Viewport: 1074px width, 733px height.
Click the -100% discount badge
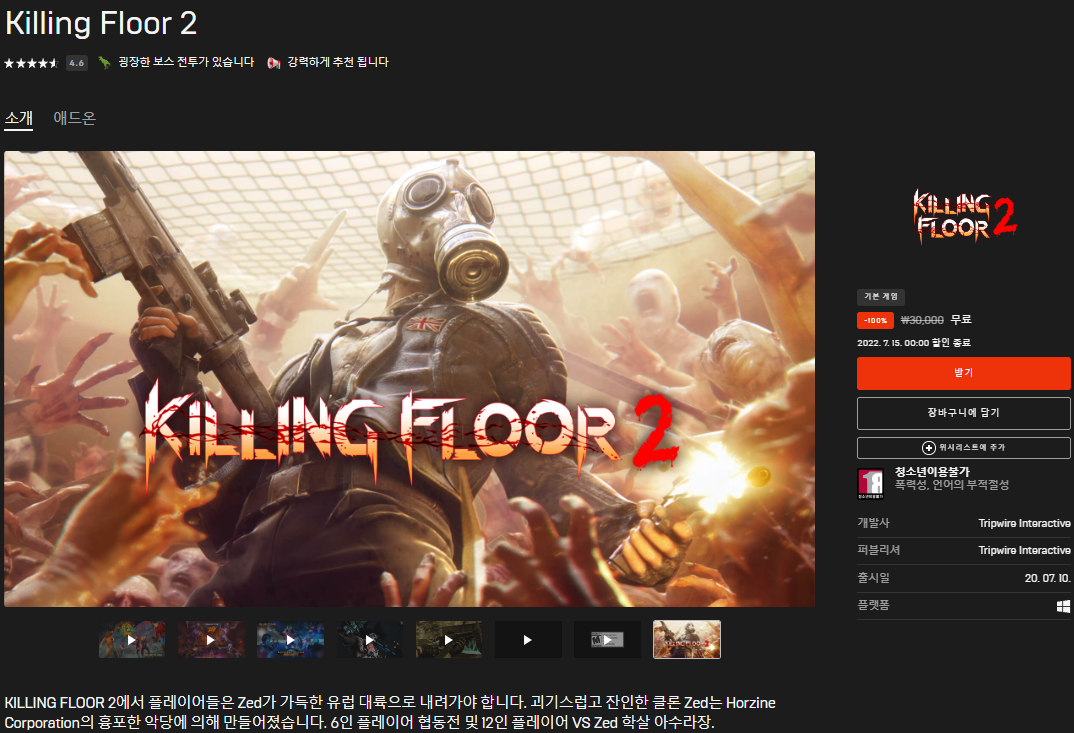[x=875, y=321]
